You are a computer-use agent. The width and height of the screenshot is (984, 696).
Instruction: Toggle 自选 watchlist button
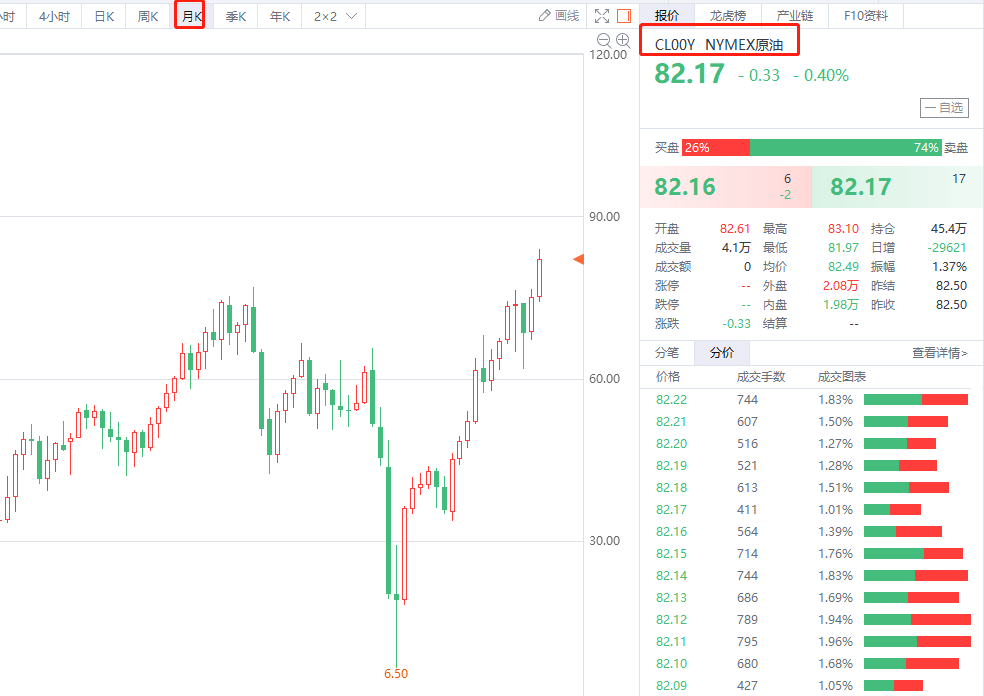(944, 108)
